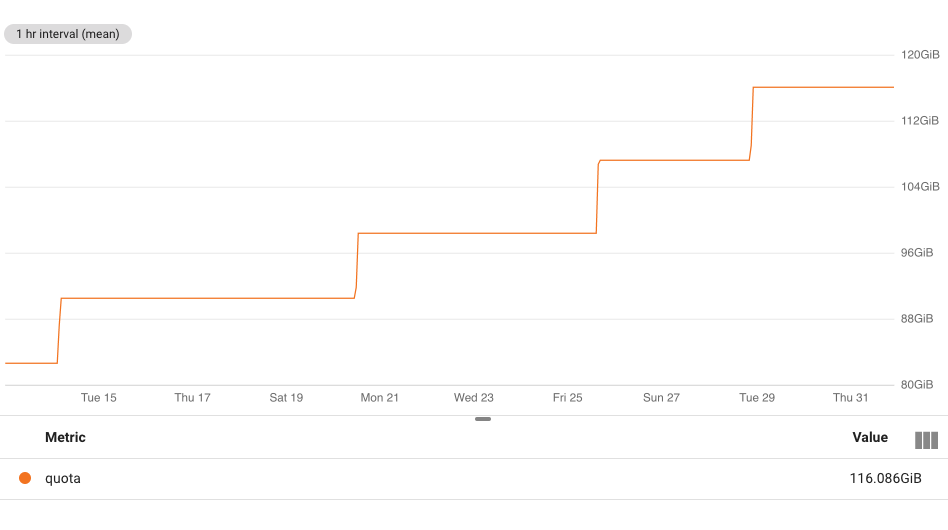Viewport: 948px width, 530px height.
Task: Click the 96GiB axis label
Action: coord(917,253)
